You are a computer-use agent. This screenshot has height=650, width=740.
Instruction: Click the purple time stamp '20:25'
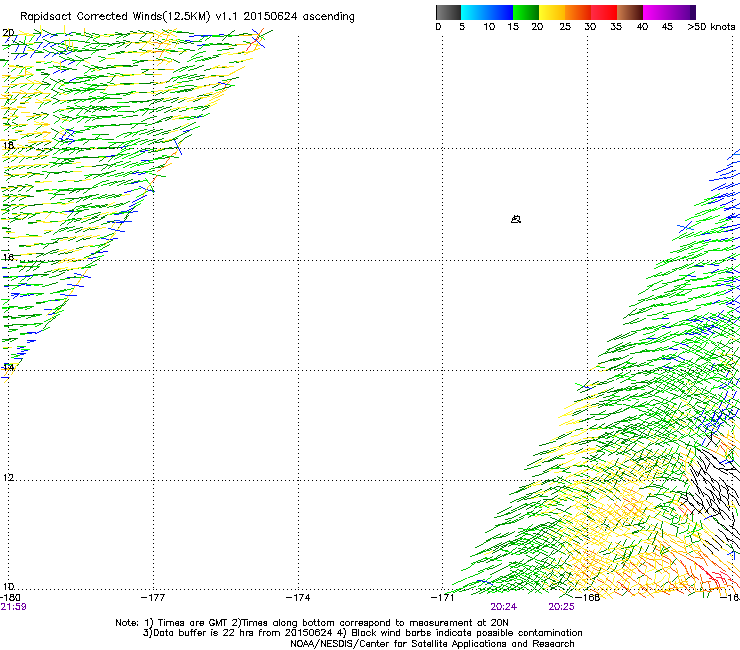pyautogui.click(x=561, y=607)
